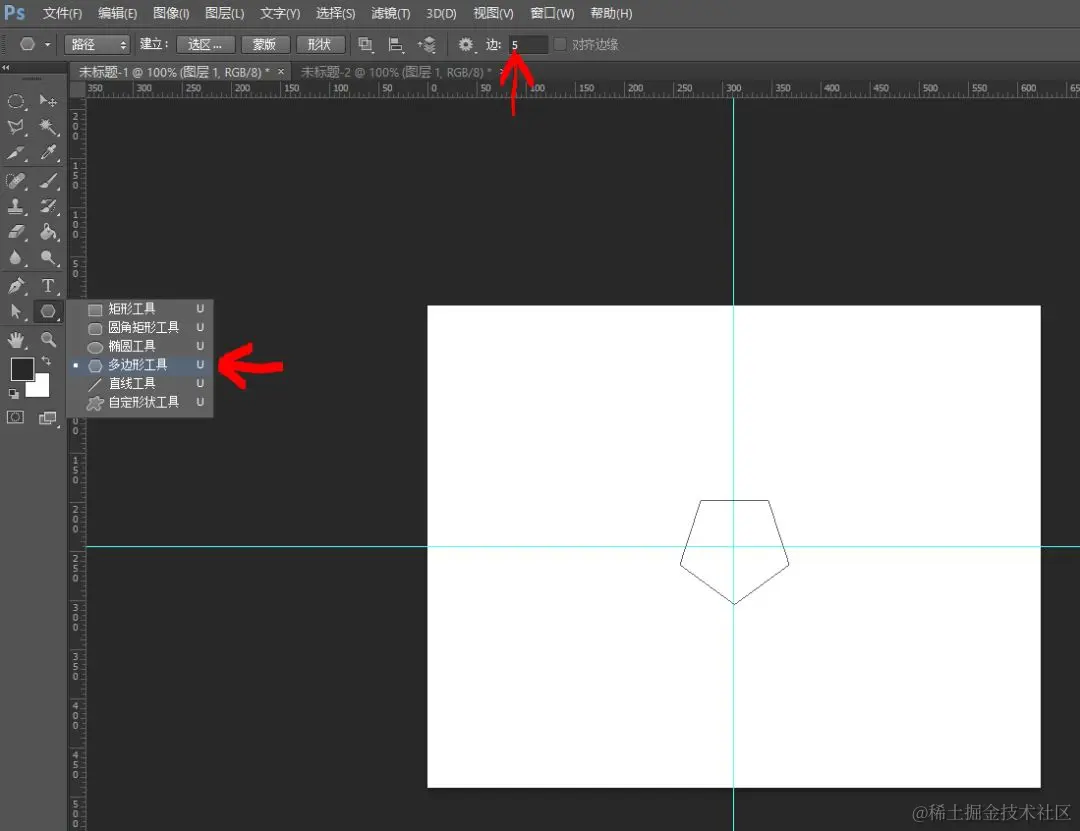Viewport: 1080px width, 831px height.
Task: Open the 编辑(E) menu
Action: coord(118,13)
